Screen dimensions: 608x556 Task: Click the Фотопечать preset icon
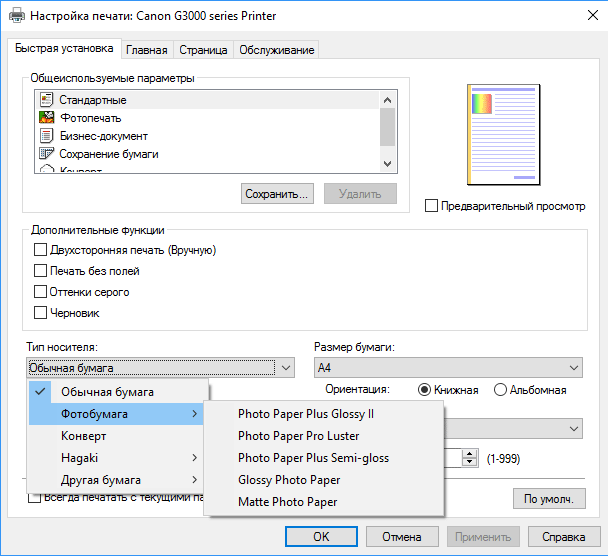[x=46, y=117]
